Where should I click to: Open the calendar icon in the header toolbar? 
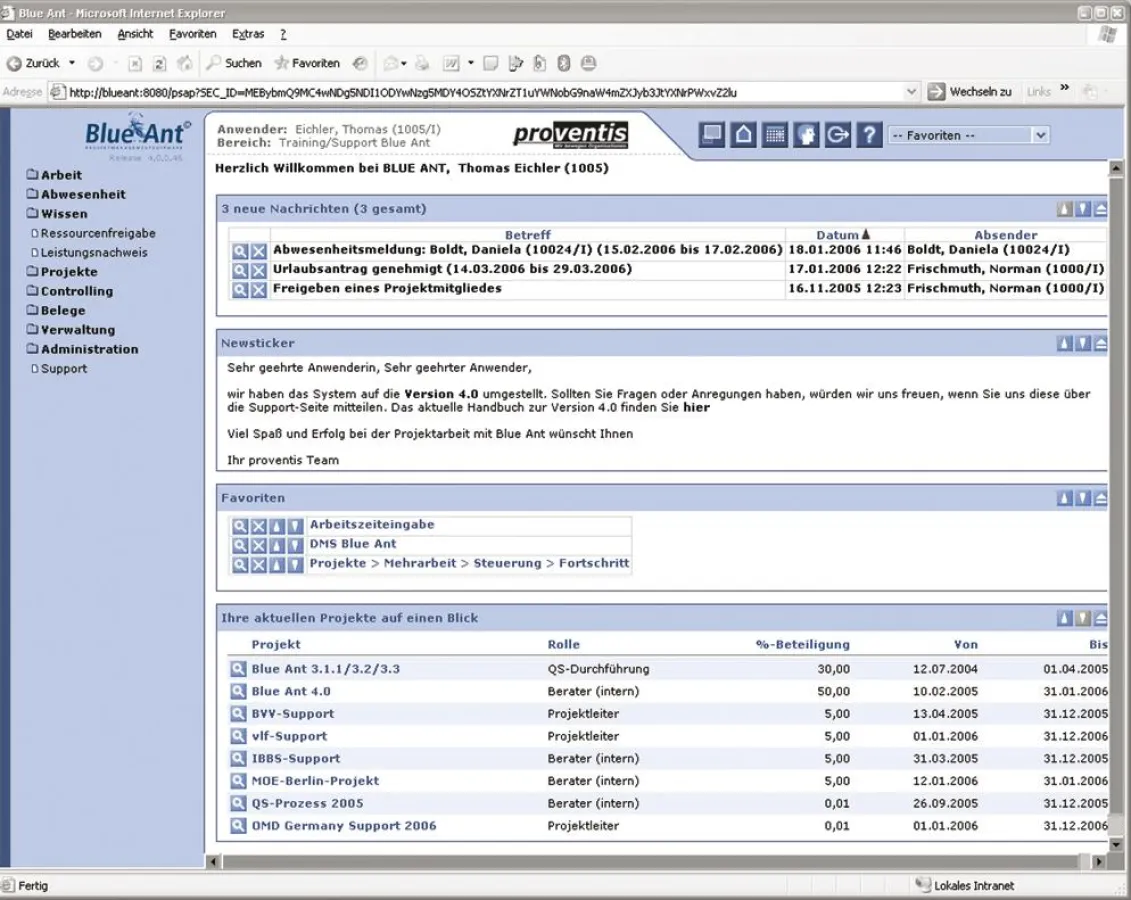tap(775, 135)
